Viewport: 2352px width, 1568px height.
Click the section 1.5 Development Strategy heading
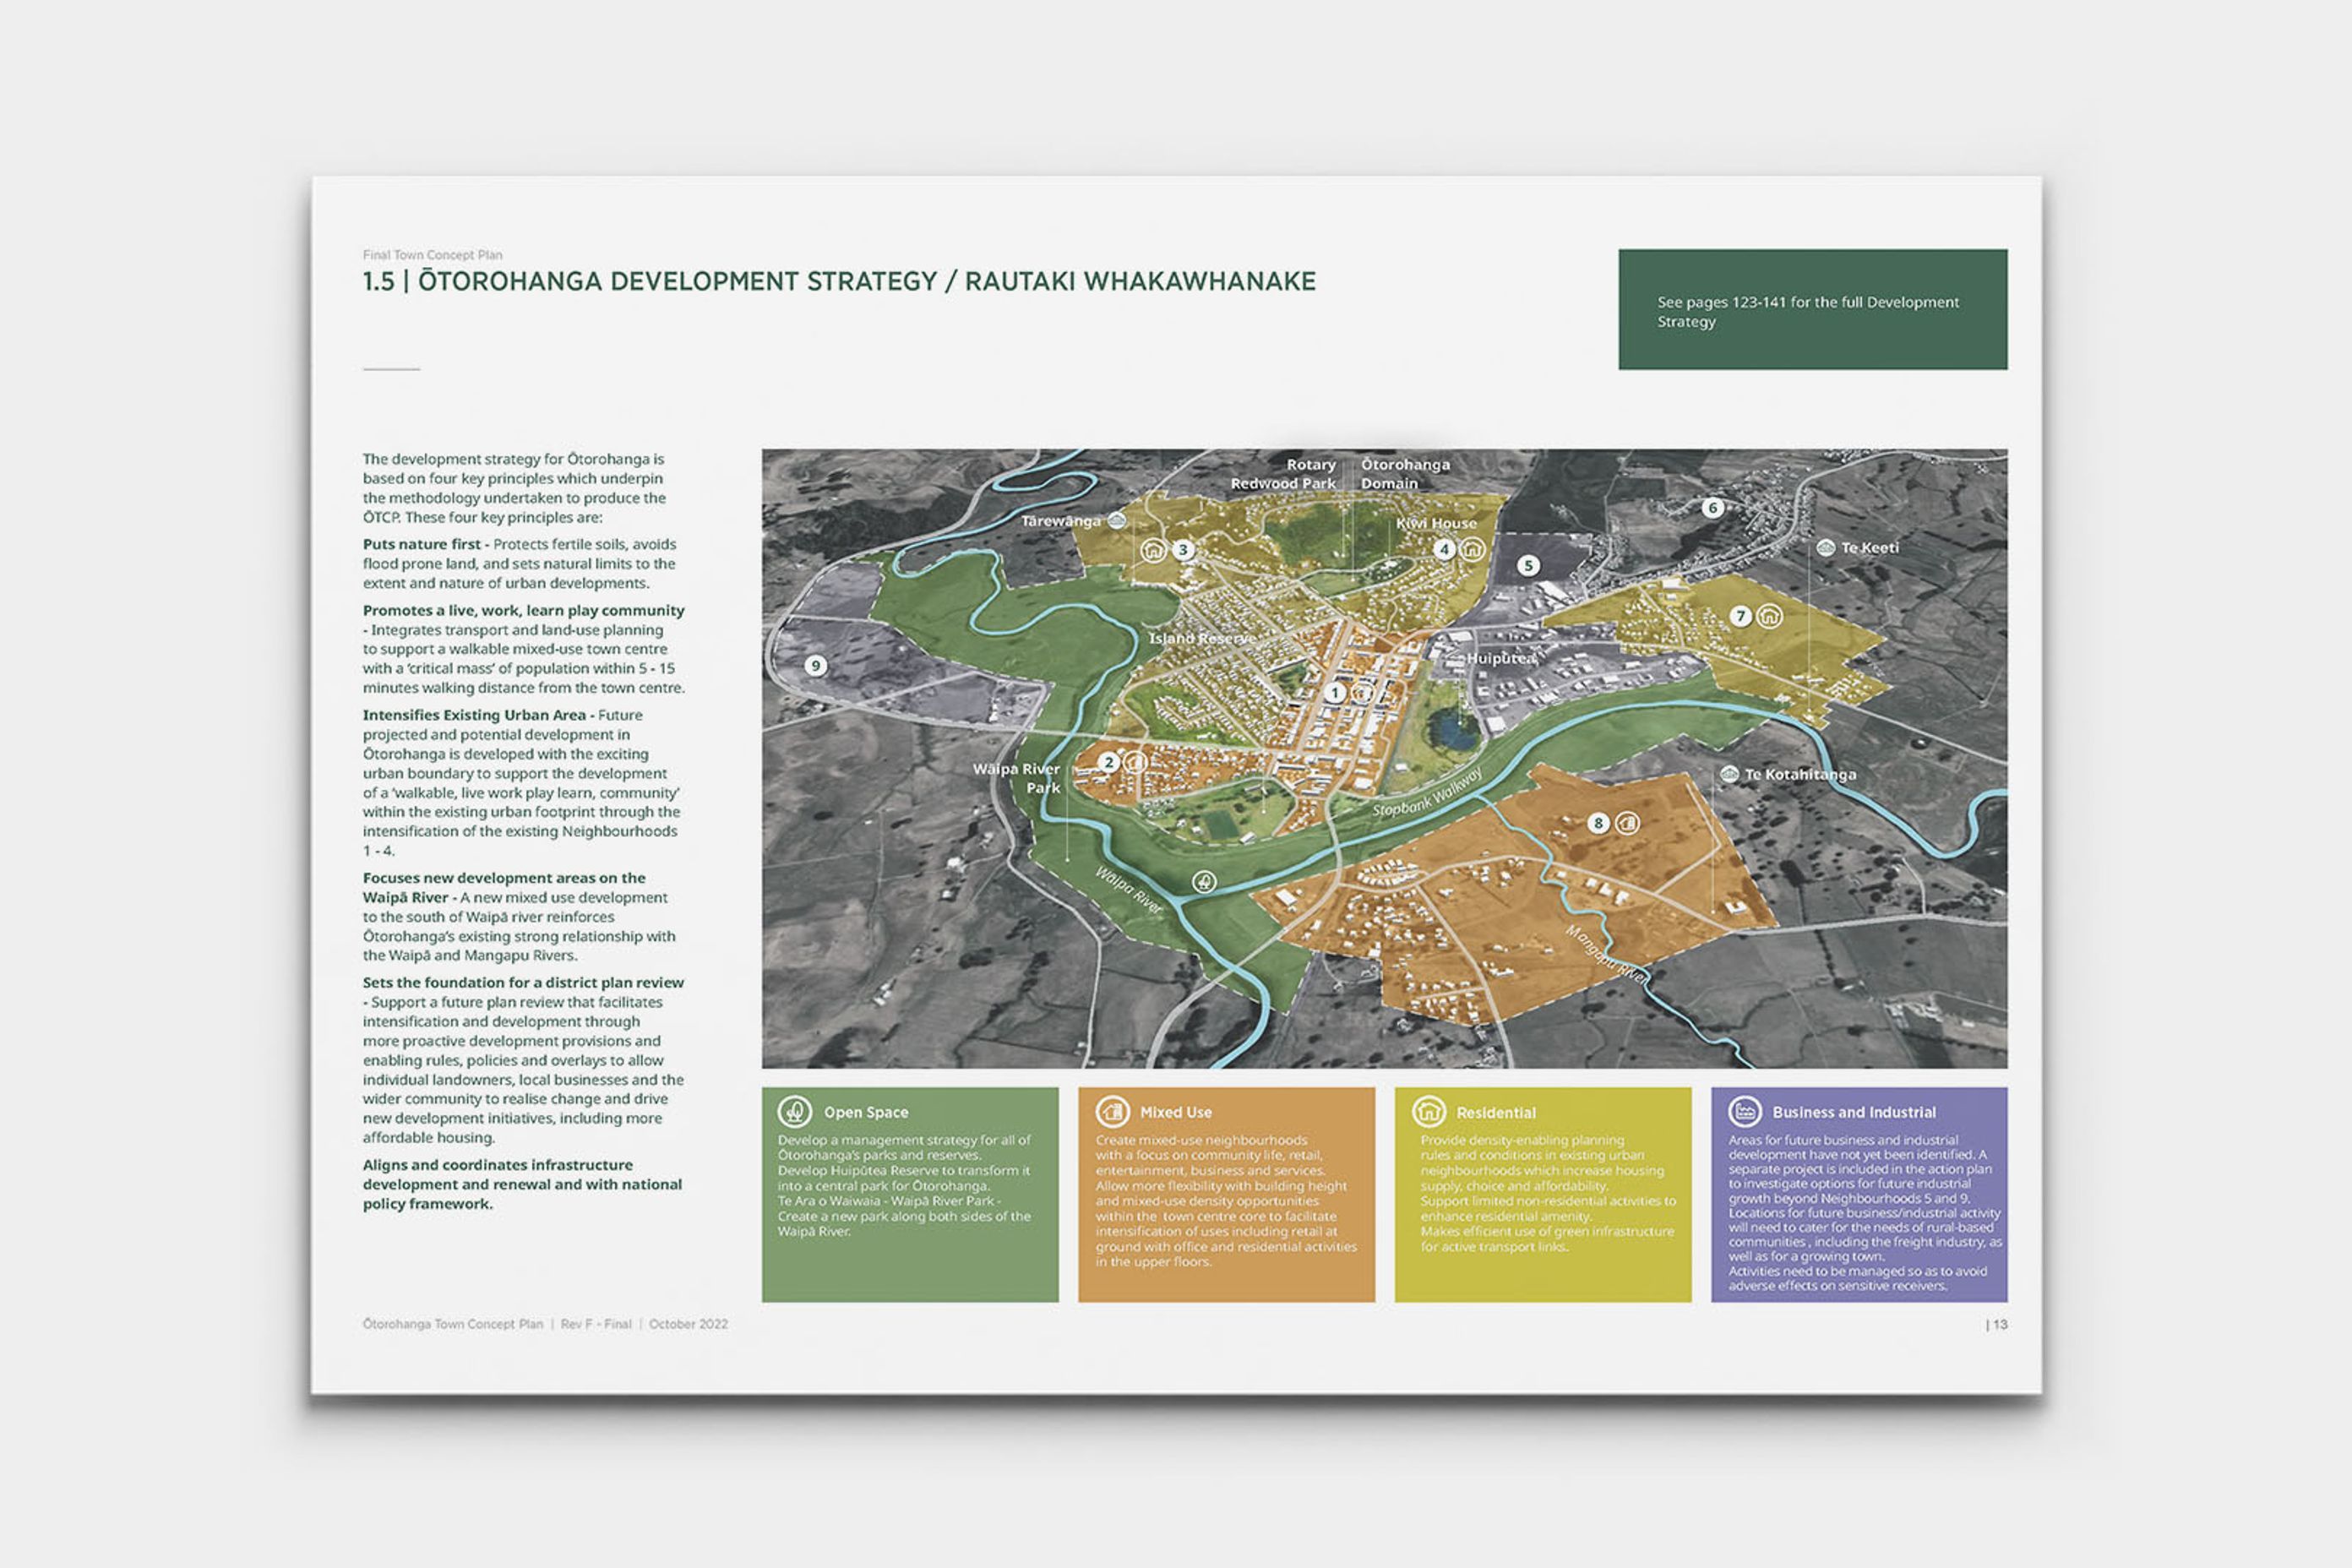tap(838, 281)
